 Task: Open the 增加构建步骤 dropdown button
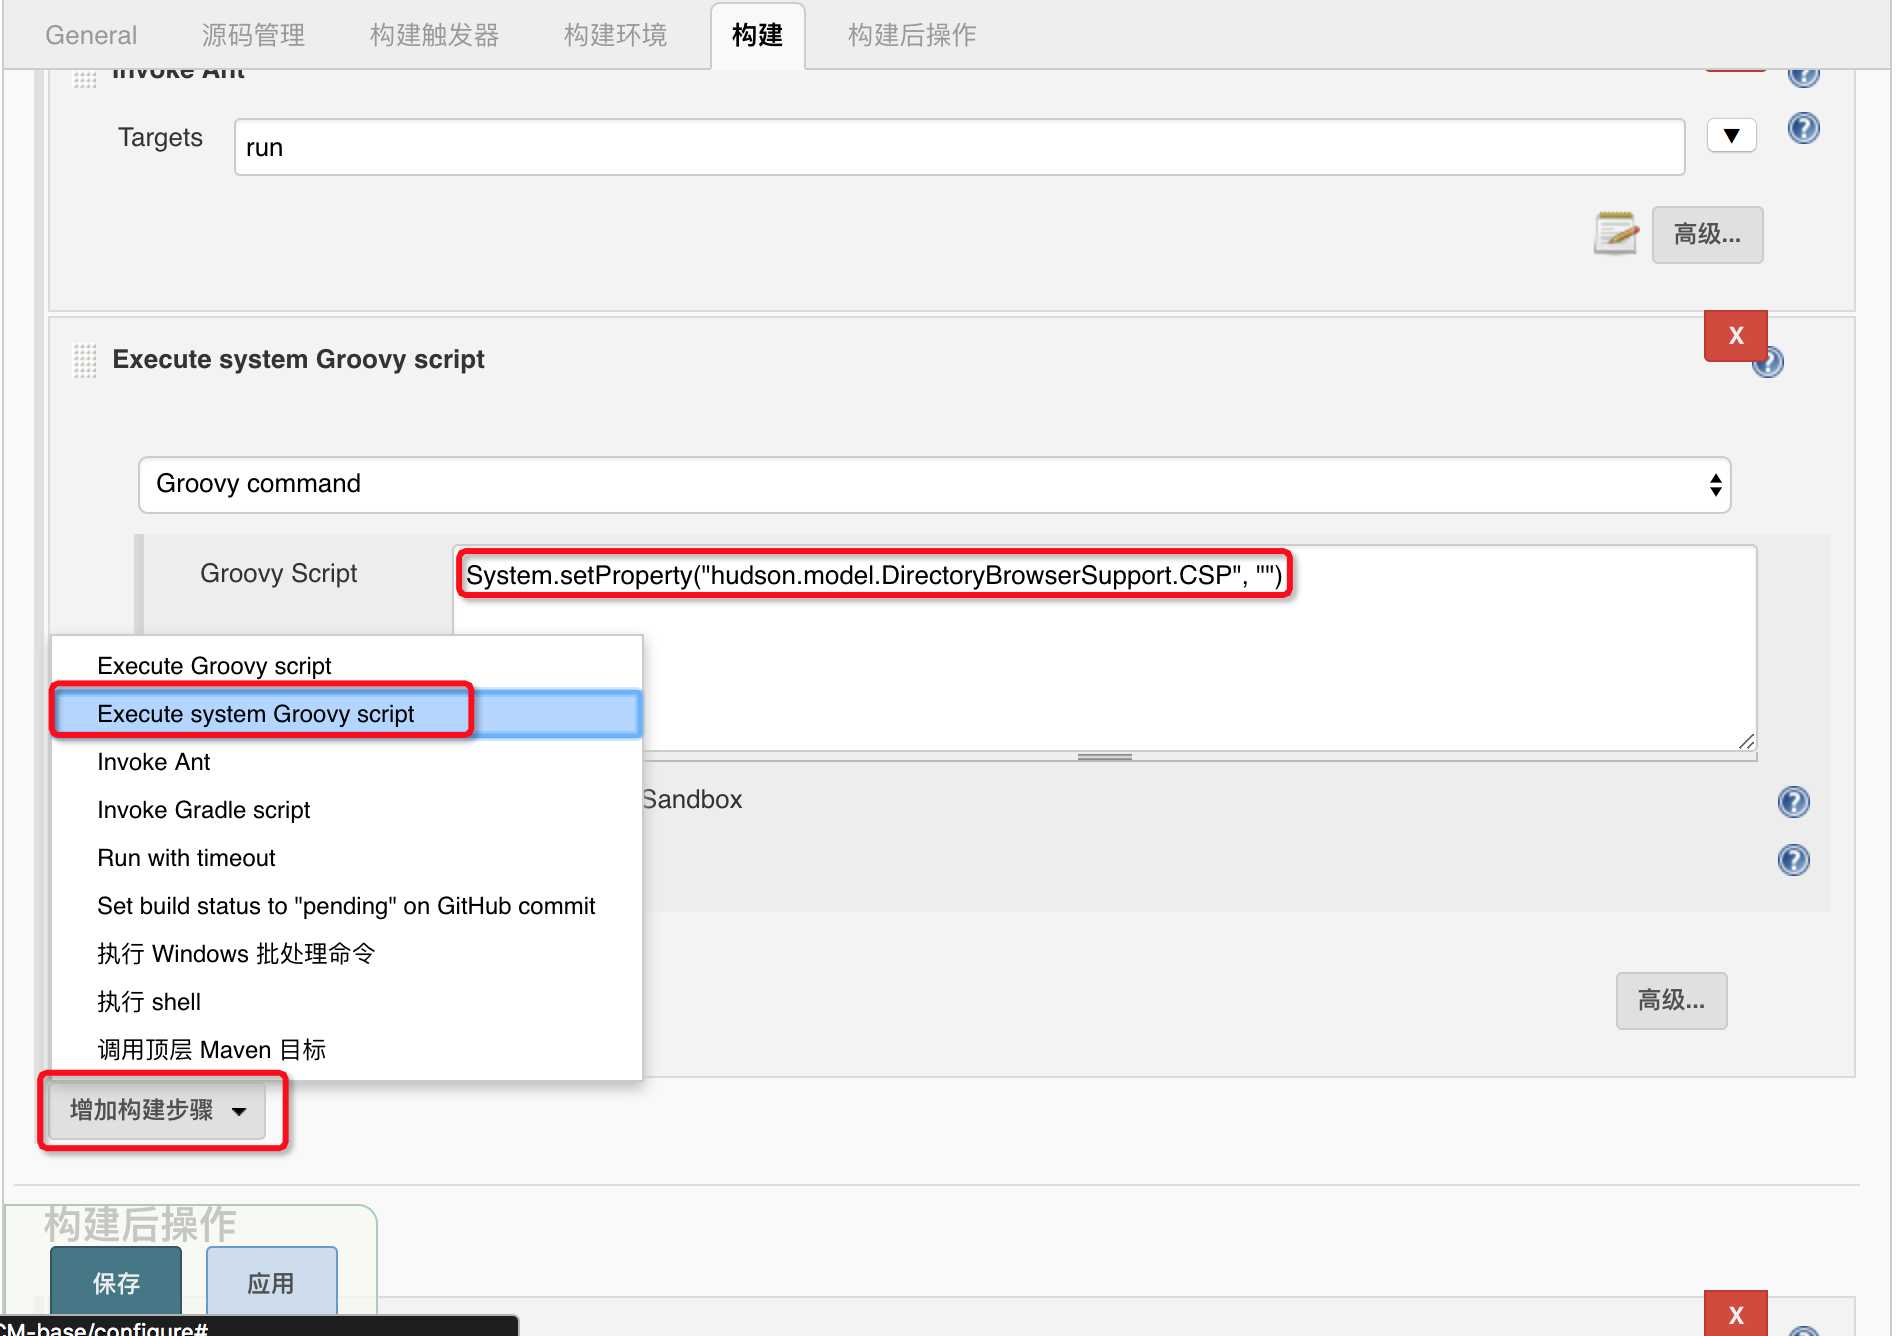click(158, 1110)
